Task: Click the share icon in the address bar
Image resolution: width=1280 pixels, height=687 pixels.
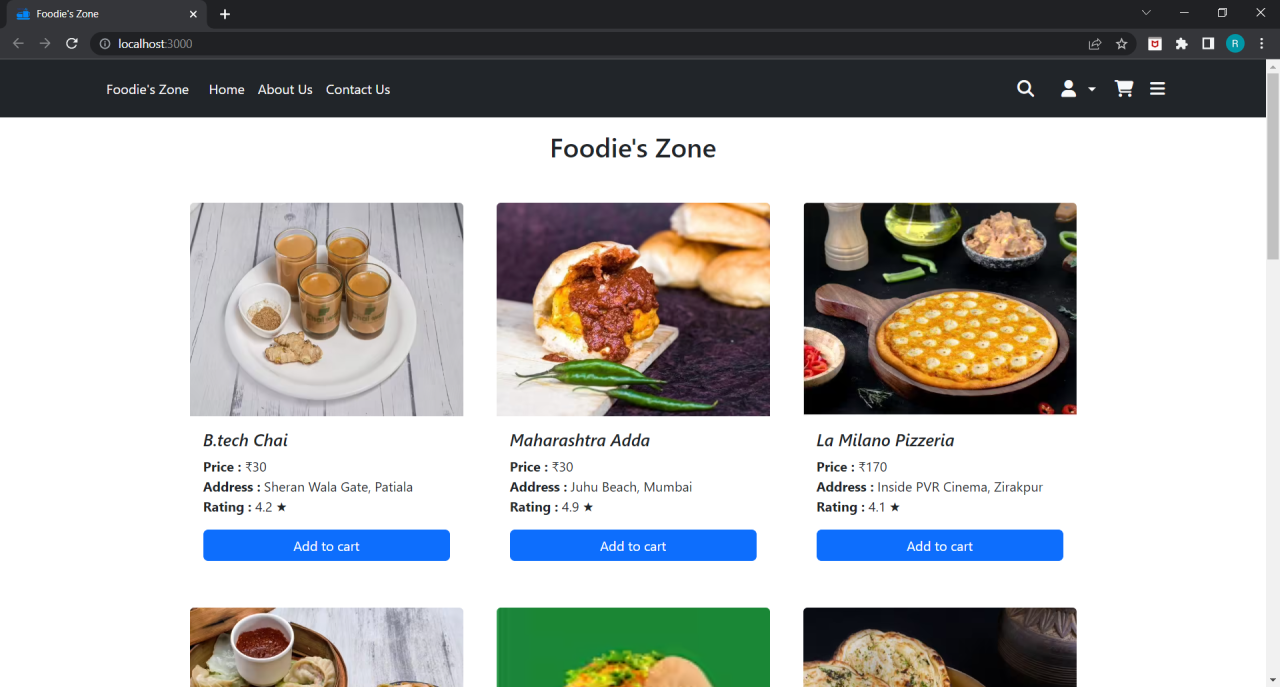Action: pos(1094,43)
